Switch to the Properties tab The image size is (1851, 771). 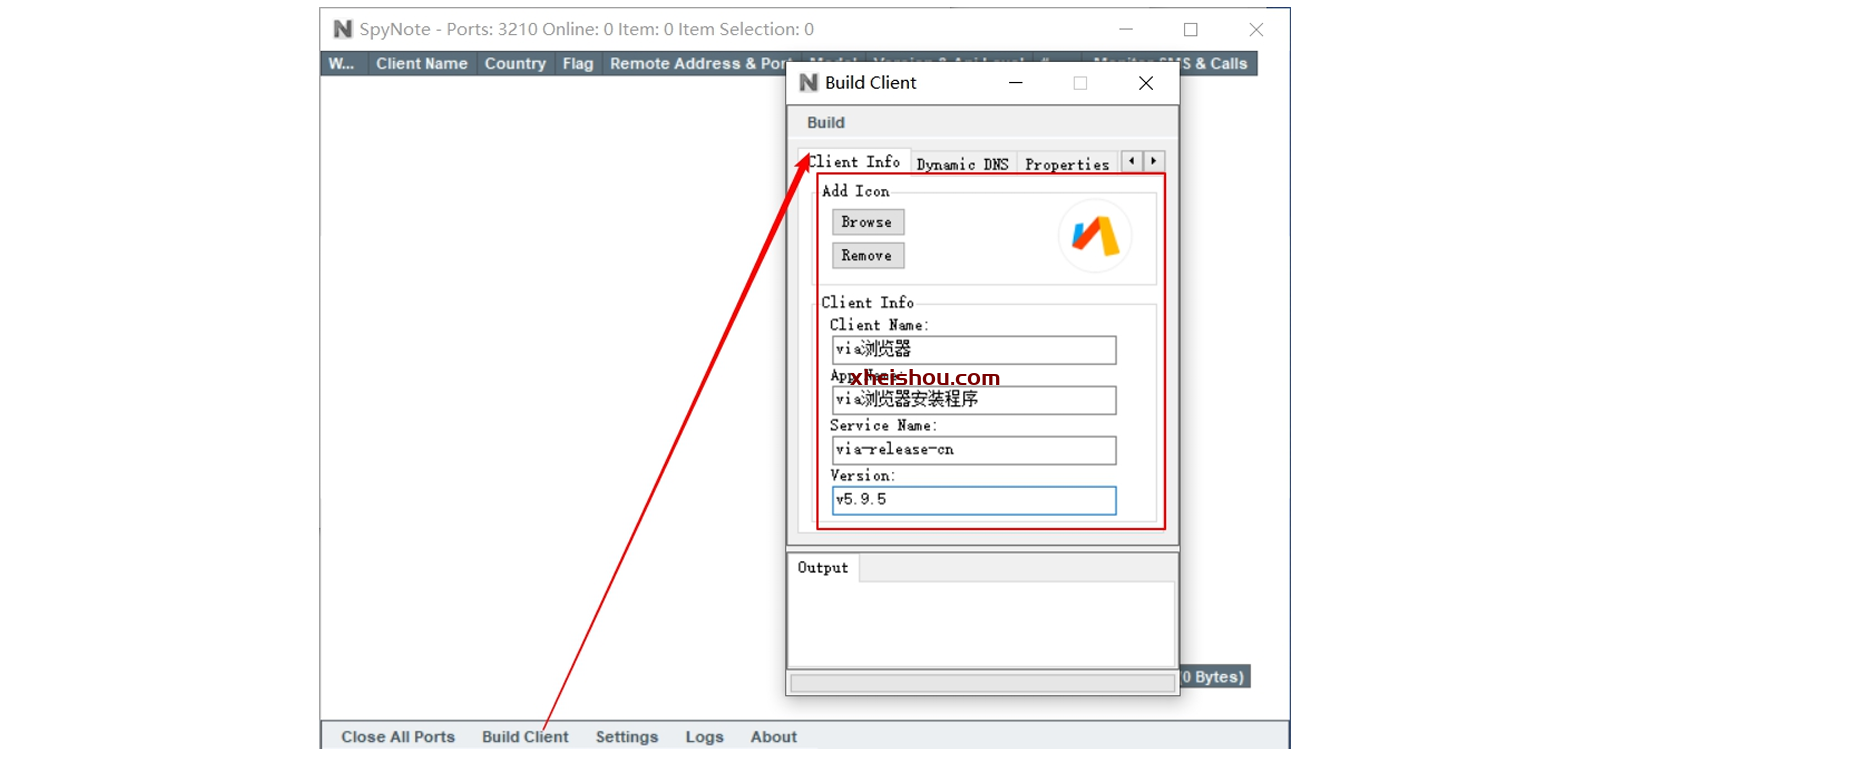1067,164
